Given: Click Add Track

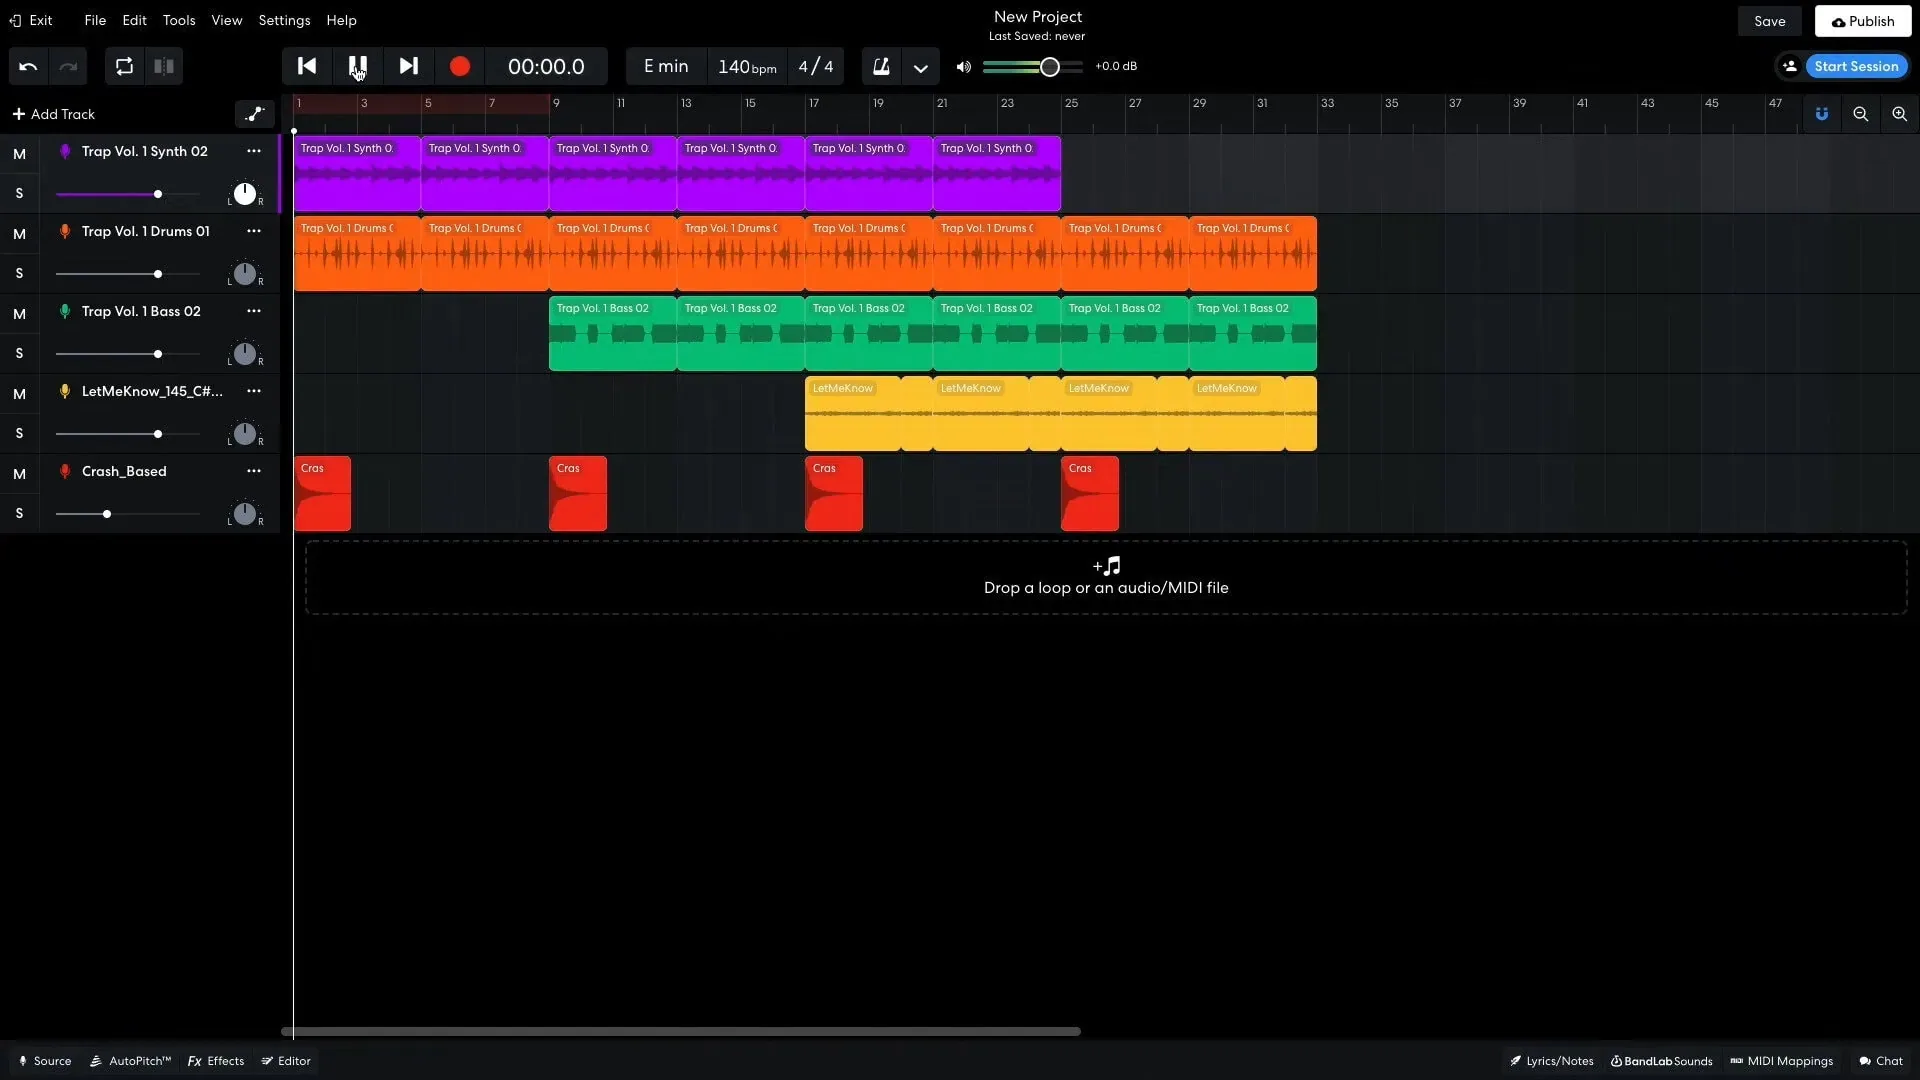Looking at the screenshot, I should click(x=54, y=114).
